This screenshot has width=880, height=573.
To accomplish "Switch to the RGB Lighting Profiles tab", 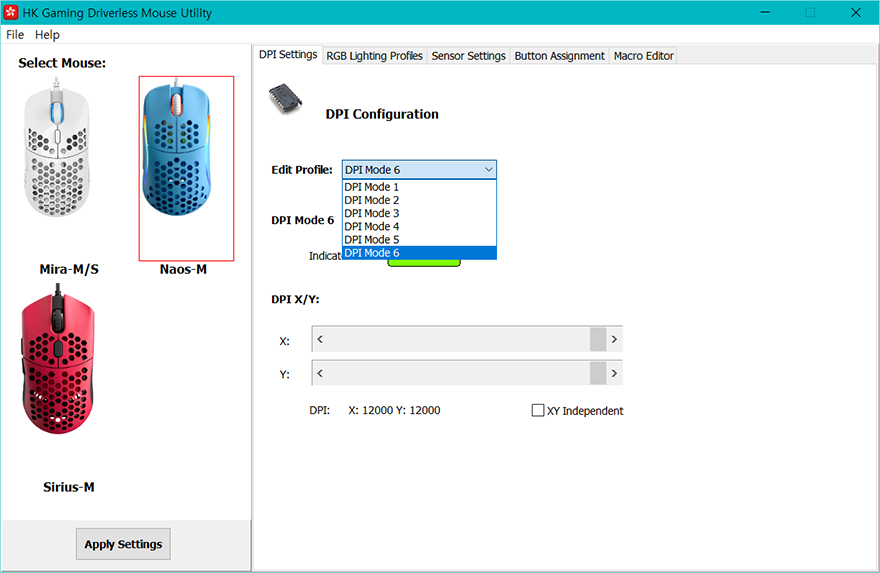I will click(374, 56).
